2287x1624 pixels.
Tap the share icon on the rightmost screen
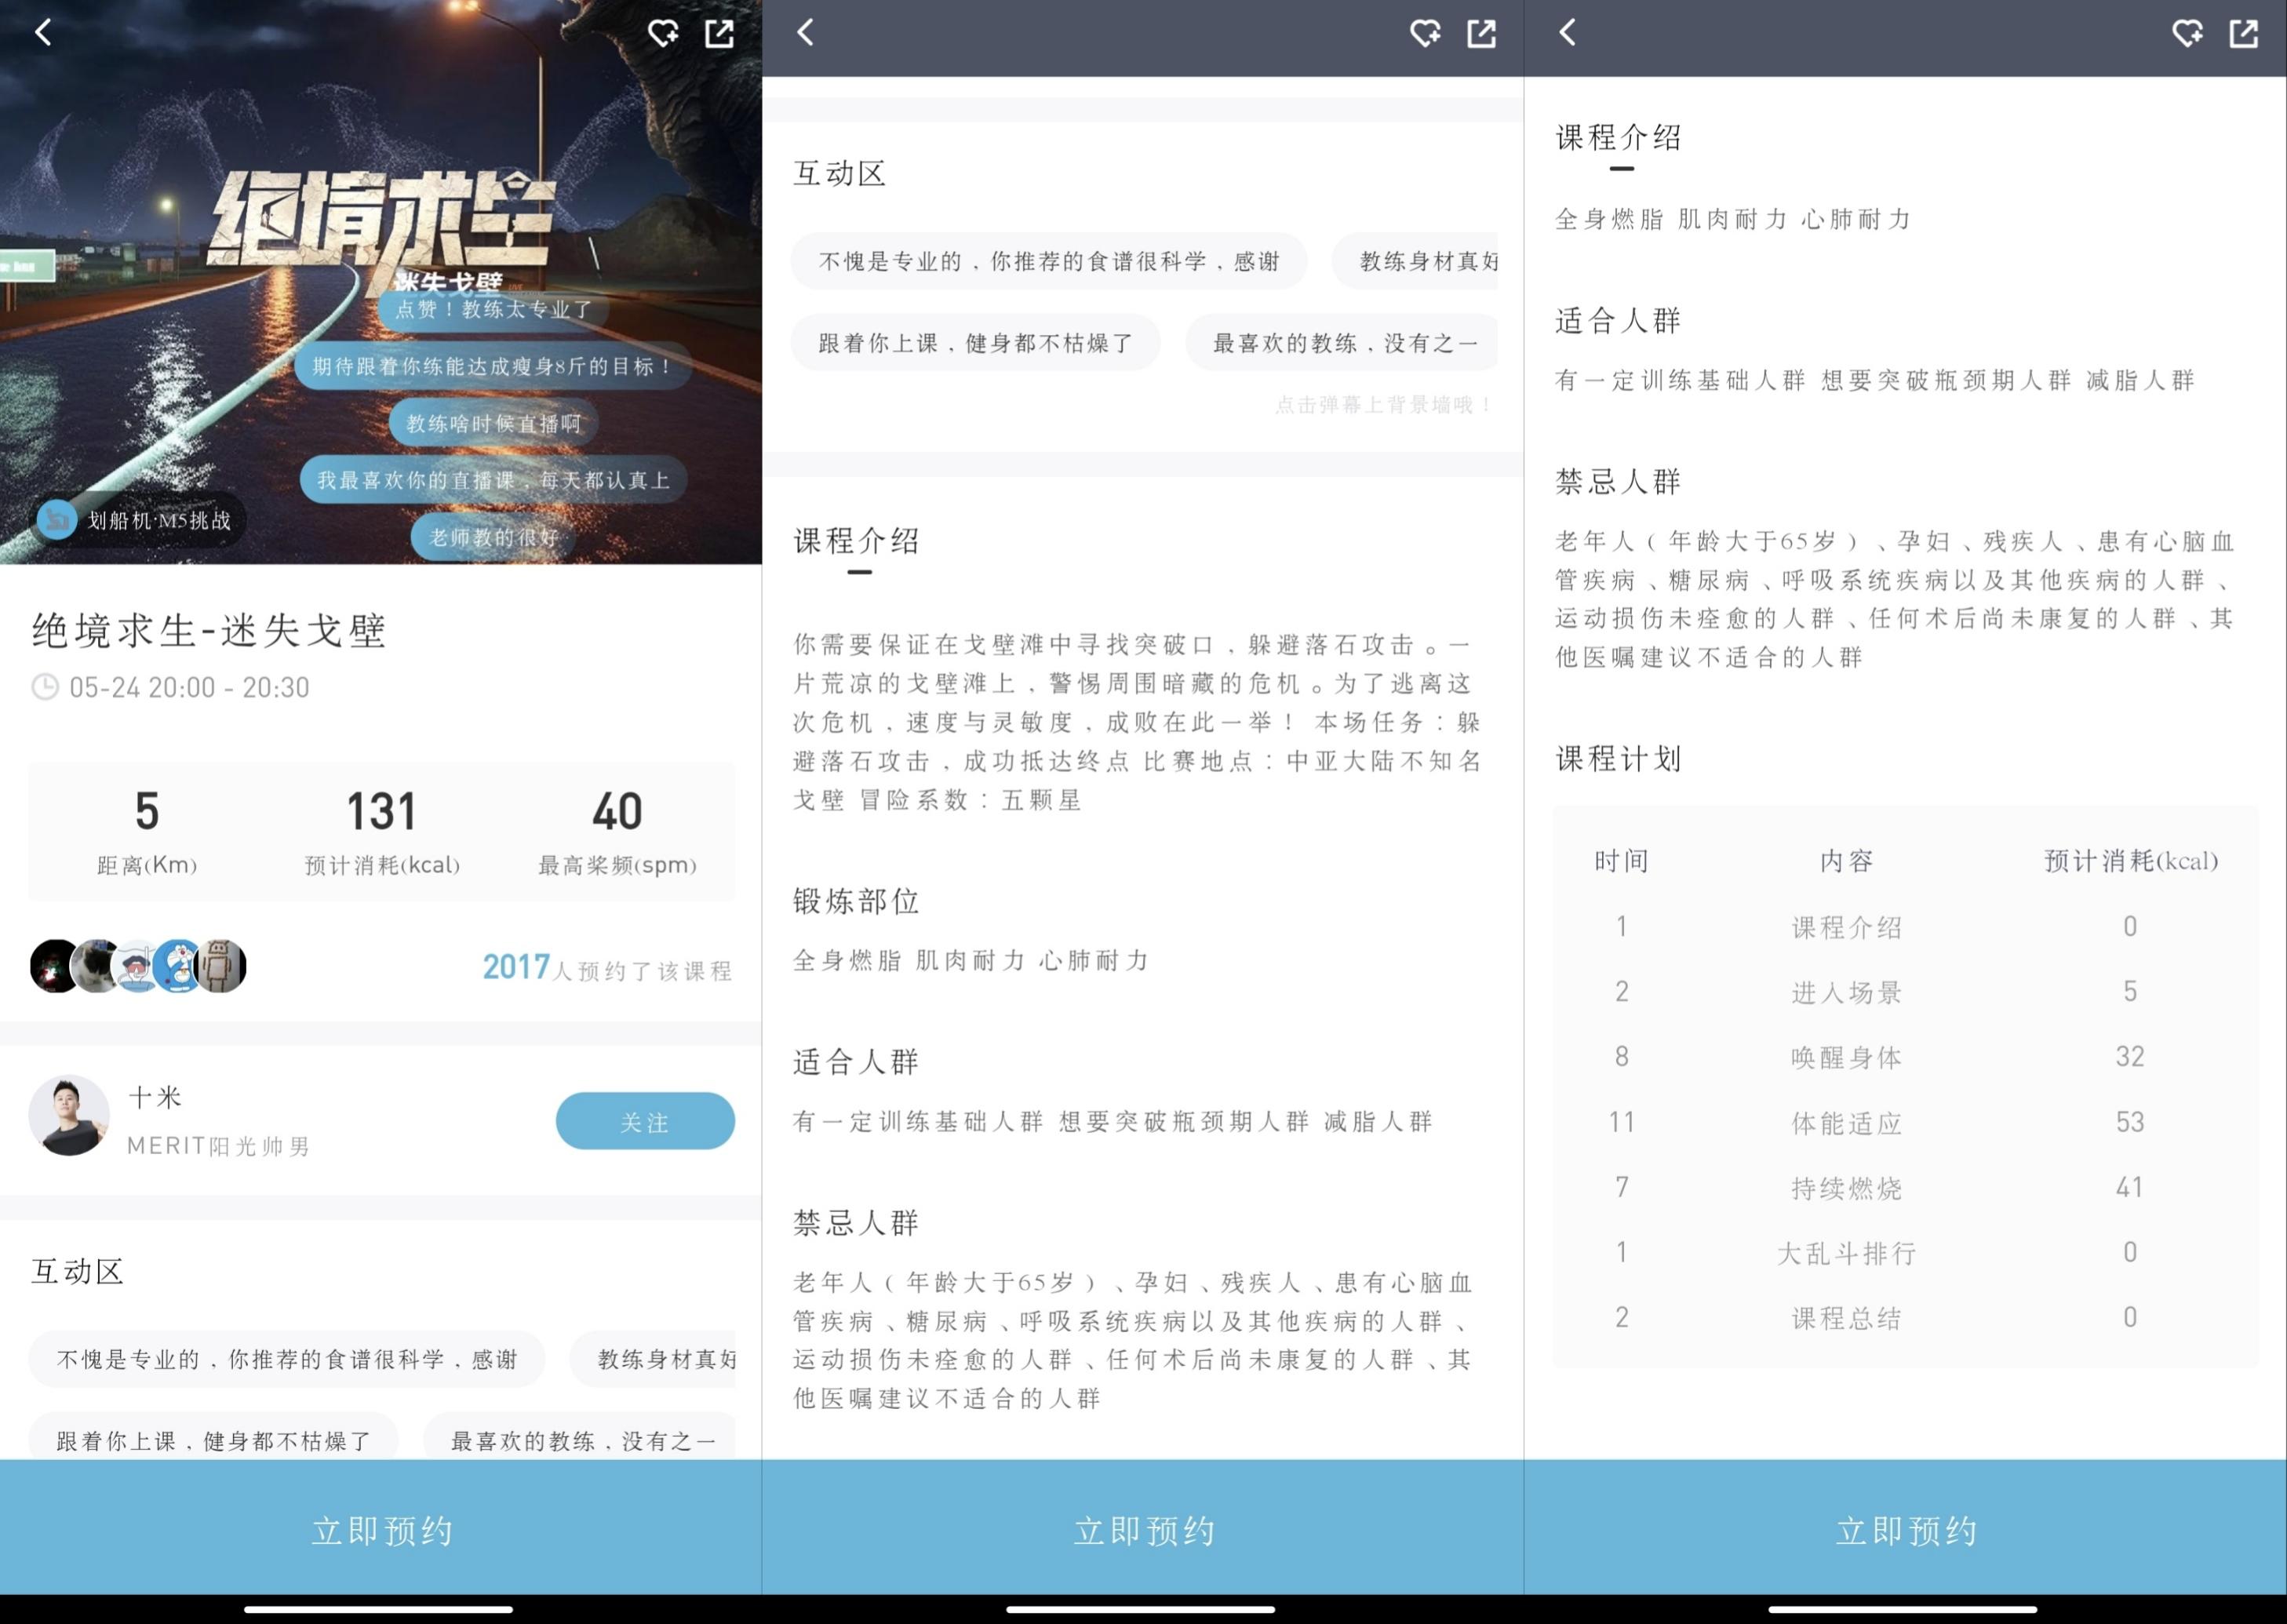2244,33
